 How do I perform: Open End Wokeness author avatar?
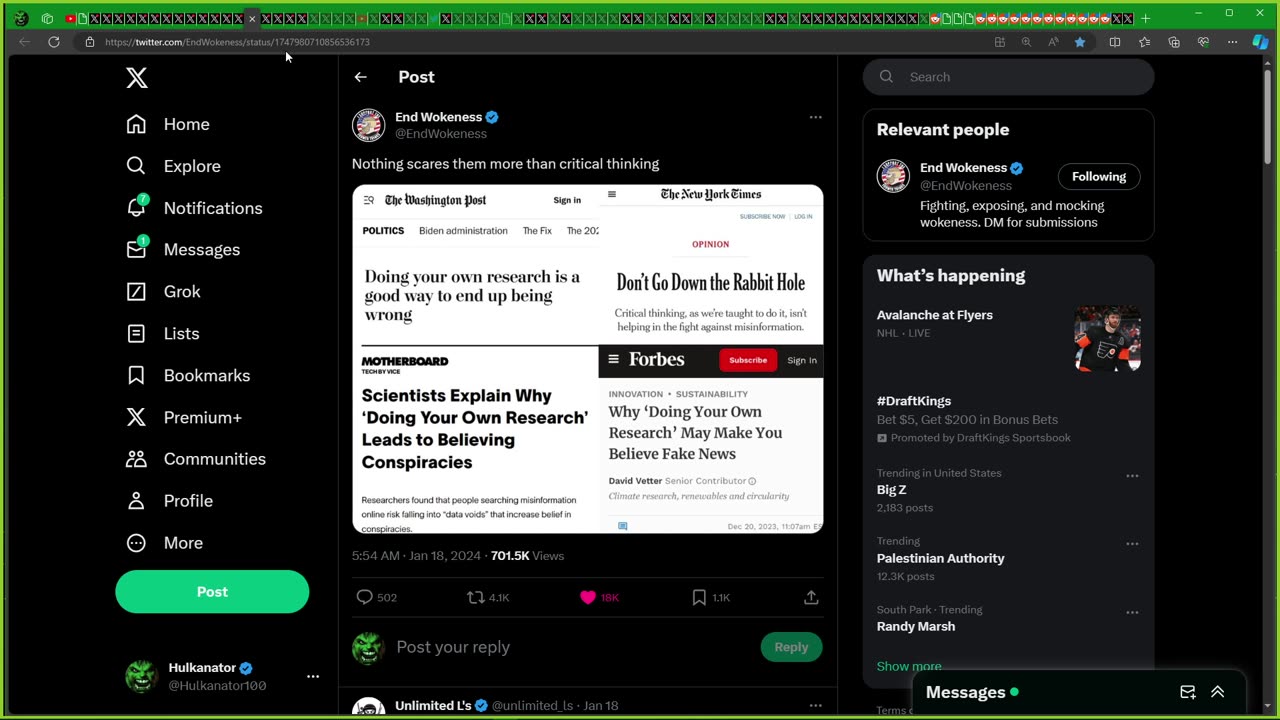click(x=368, y=125)
